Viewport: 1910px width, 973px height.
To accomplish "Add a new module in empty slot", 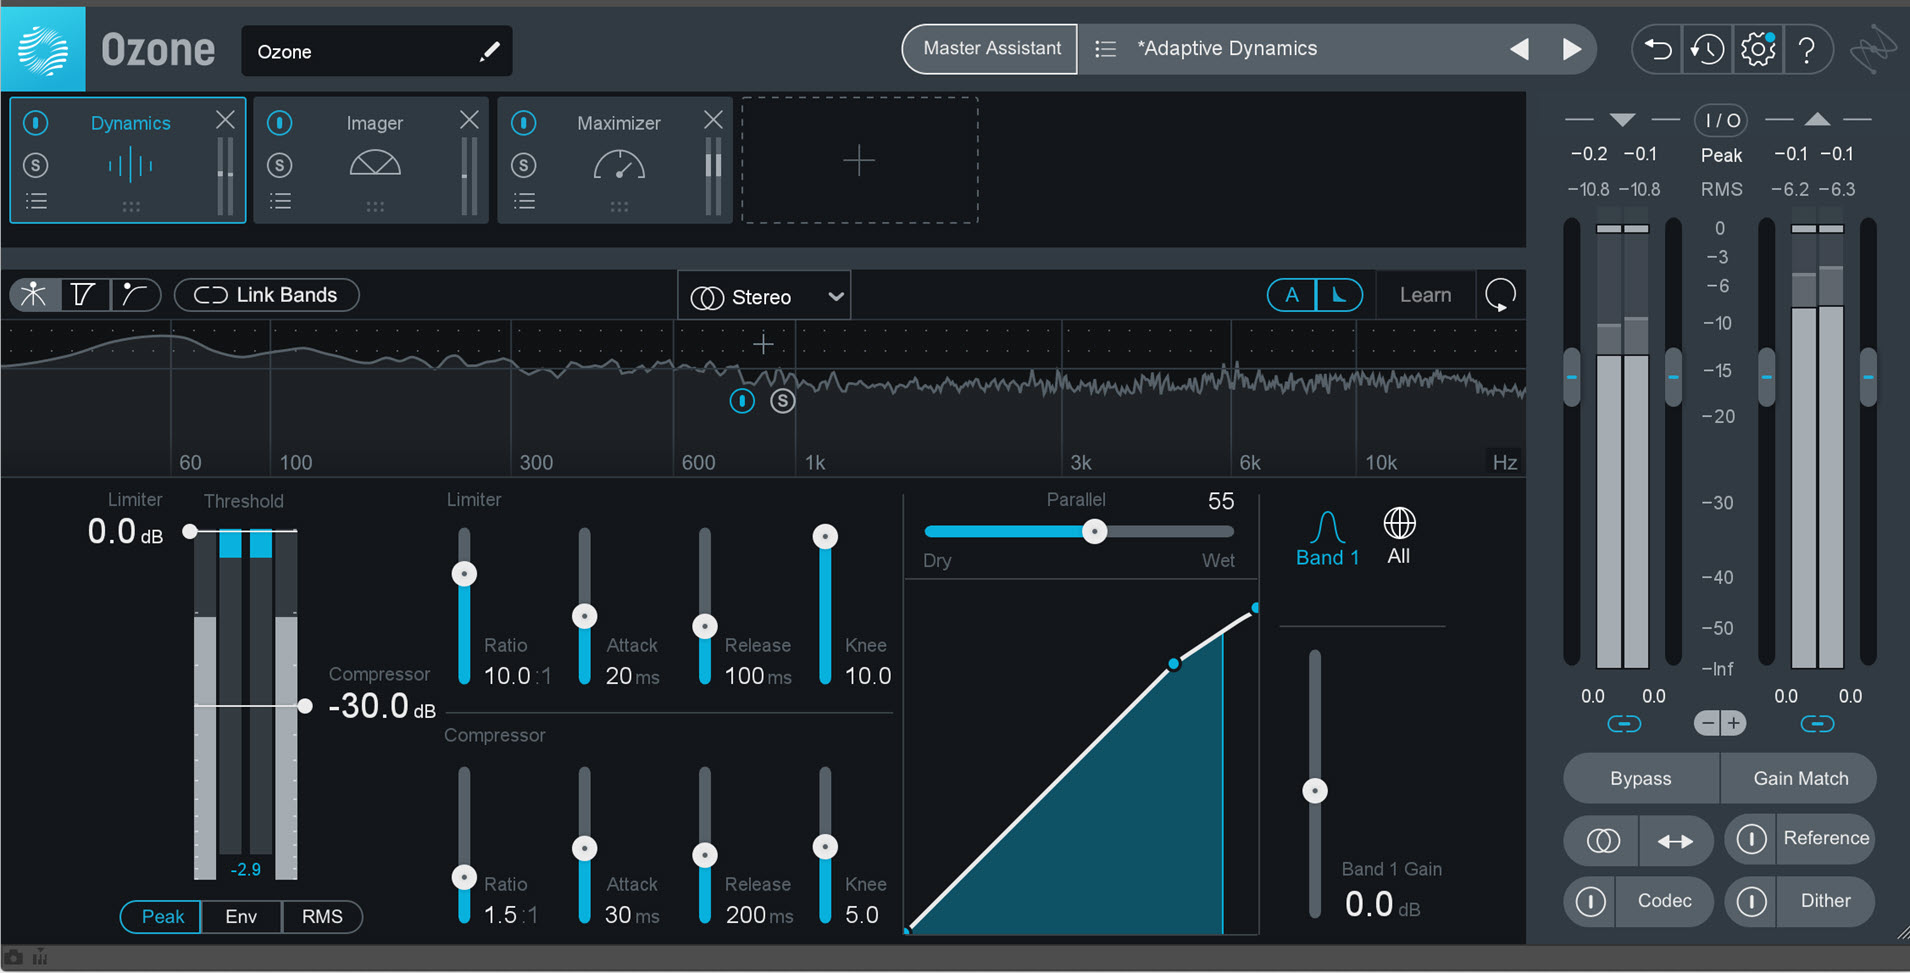I will pos(859,160).
